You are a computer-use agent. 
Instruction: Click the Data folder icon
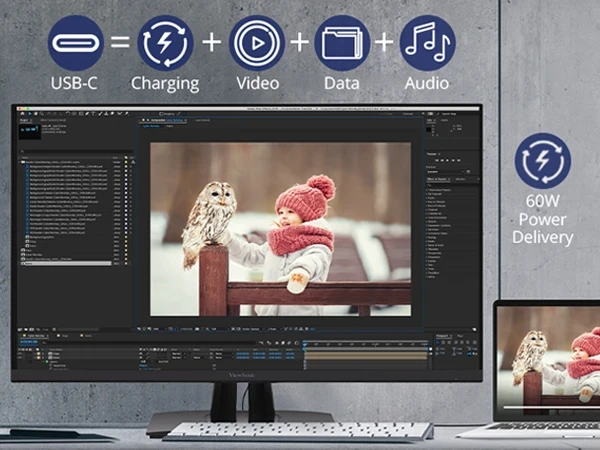pyautogui.click(x=342, y=43)
